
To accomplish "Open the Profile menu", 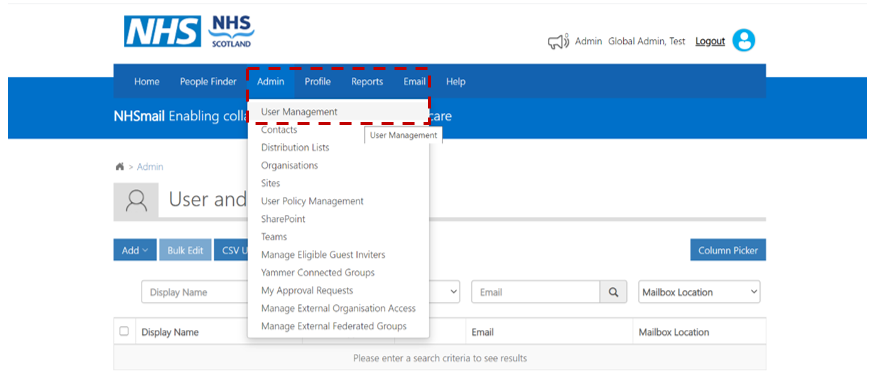I will (x=318, y=82).
